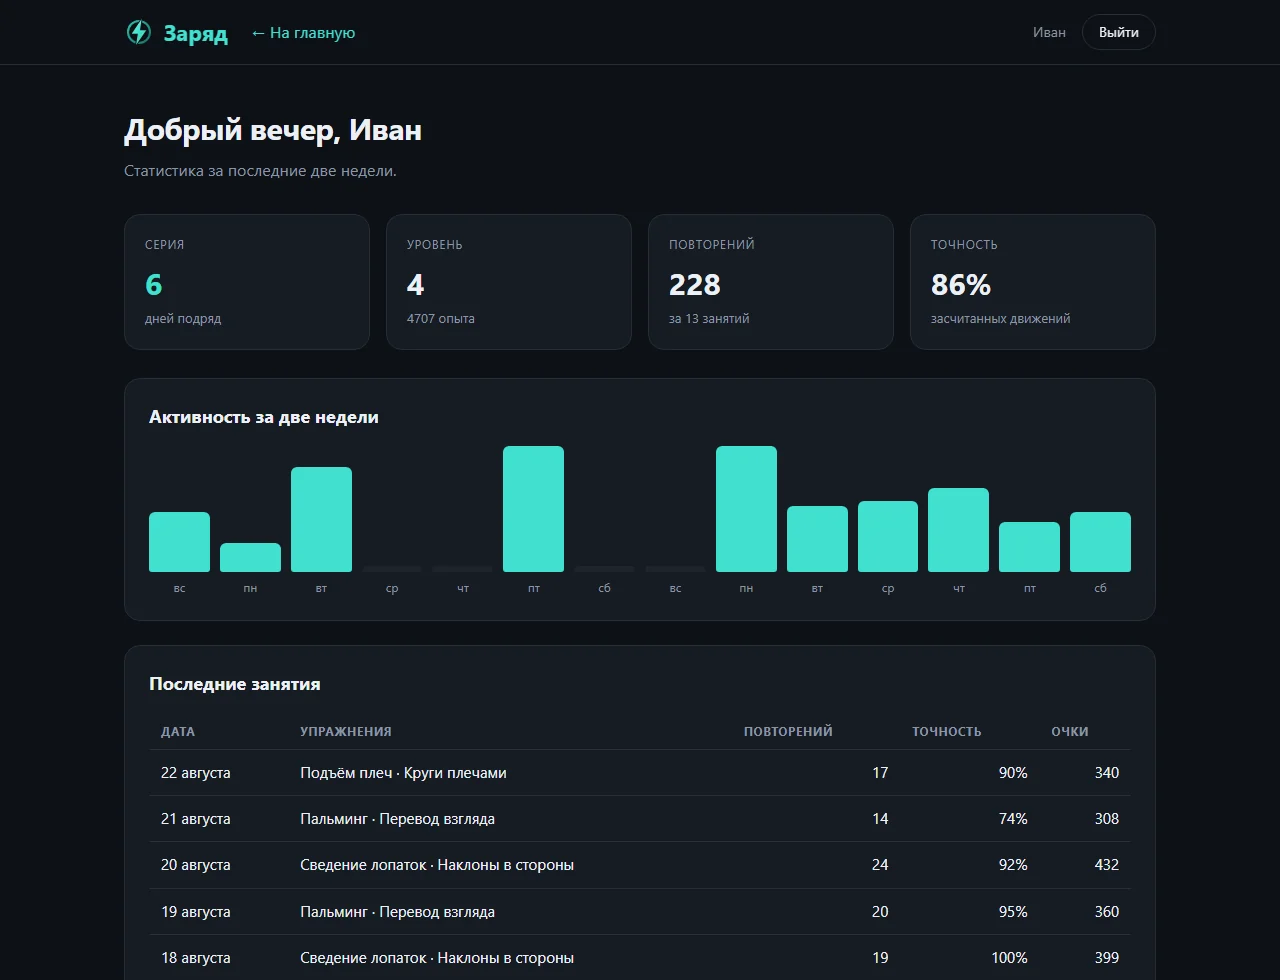The width and height of the screenshot is (1280, 980).
Task: Click the lightning bolt logo icon
Action: coord(138,33)
